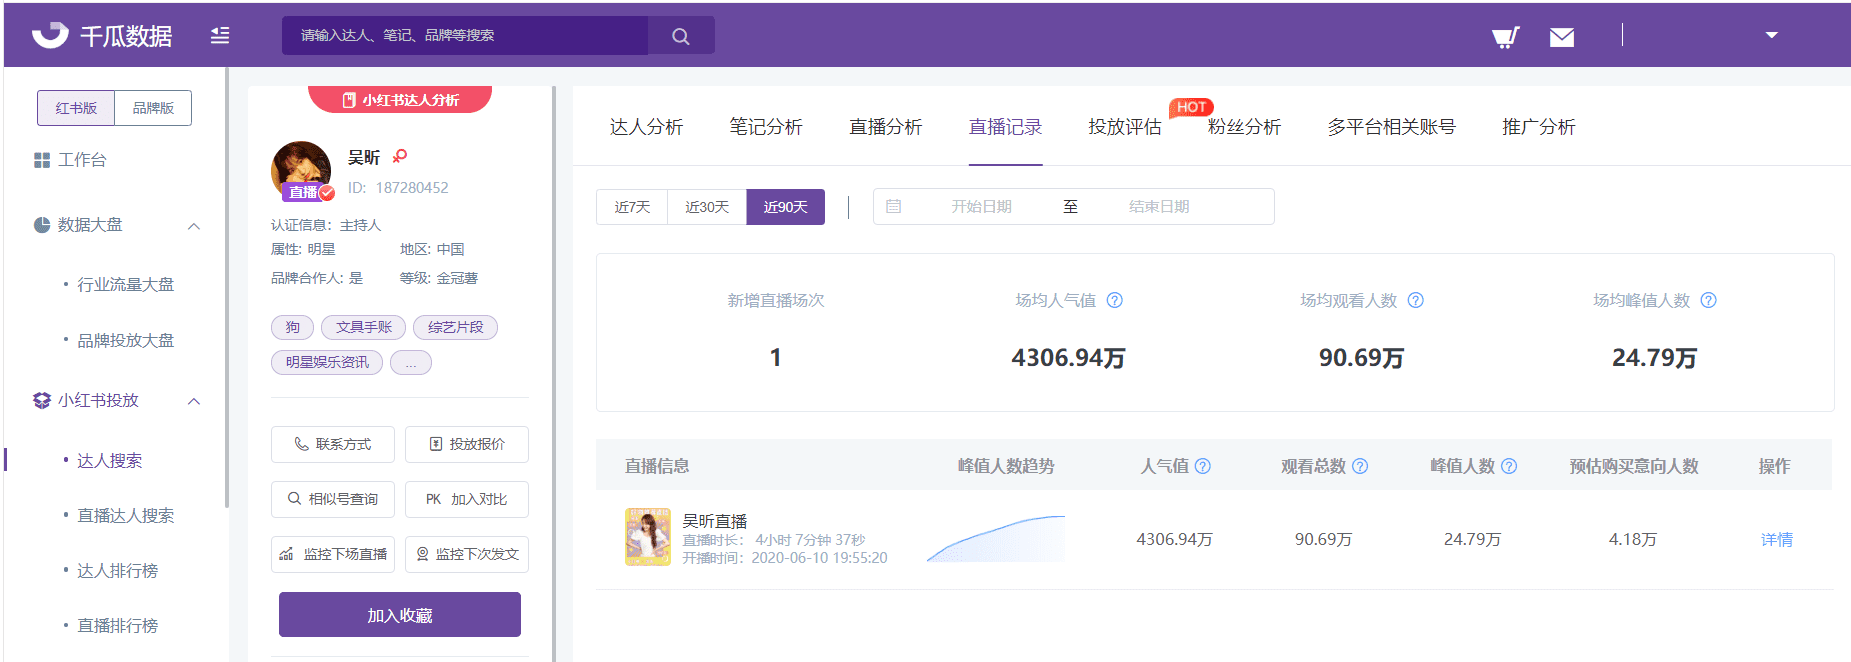
Task: Click the 千瓜数据 logo
Action: click(x=102, y=35)
